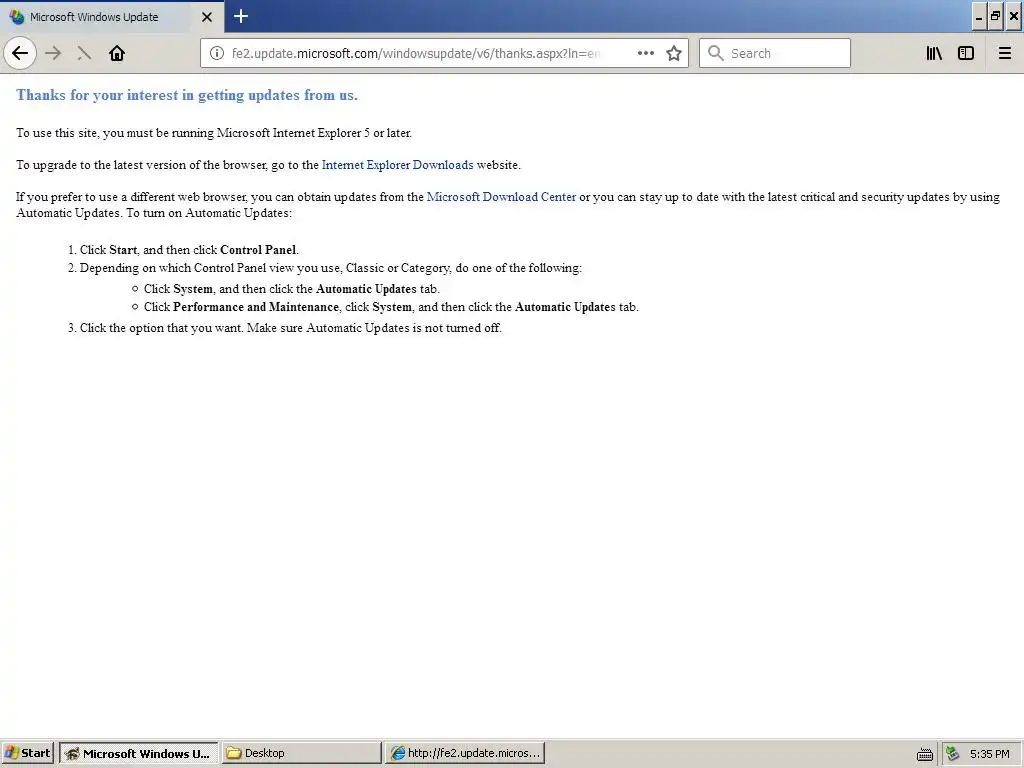
Task: Open the Firefox hamburger menu
Action: point(1004,53)
